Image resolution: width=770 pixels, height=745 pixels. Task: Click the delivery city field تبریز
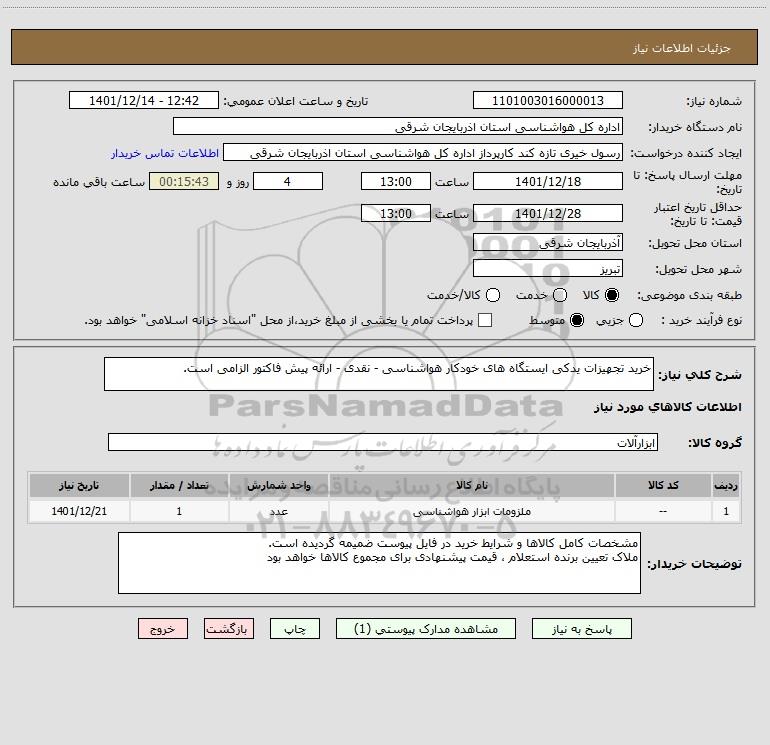point(548,268)
